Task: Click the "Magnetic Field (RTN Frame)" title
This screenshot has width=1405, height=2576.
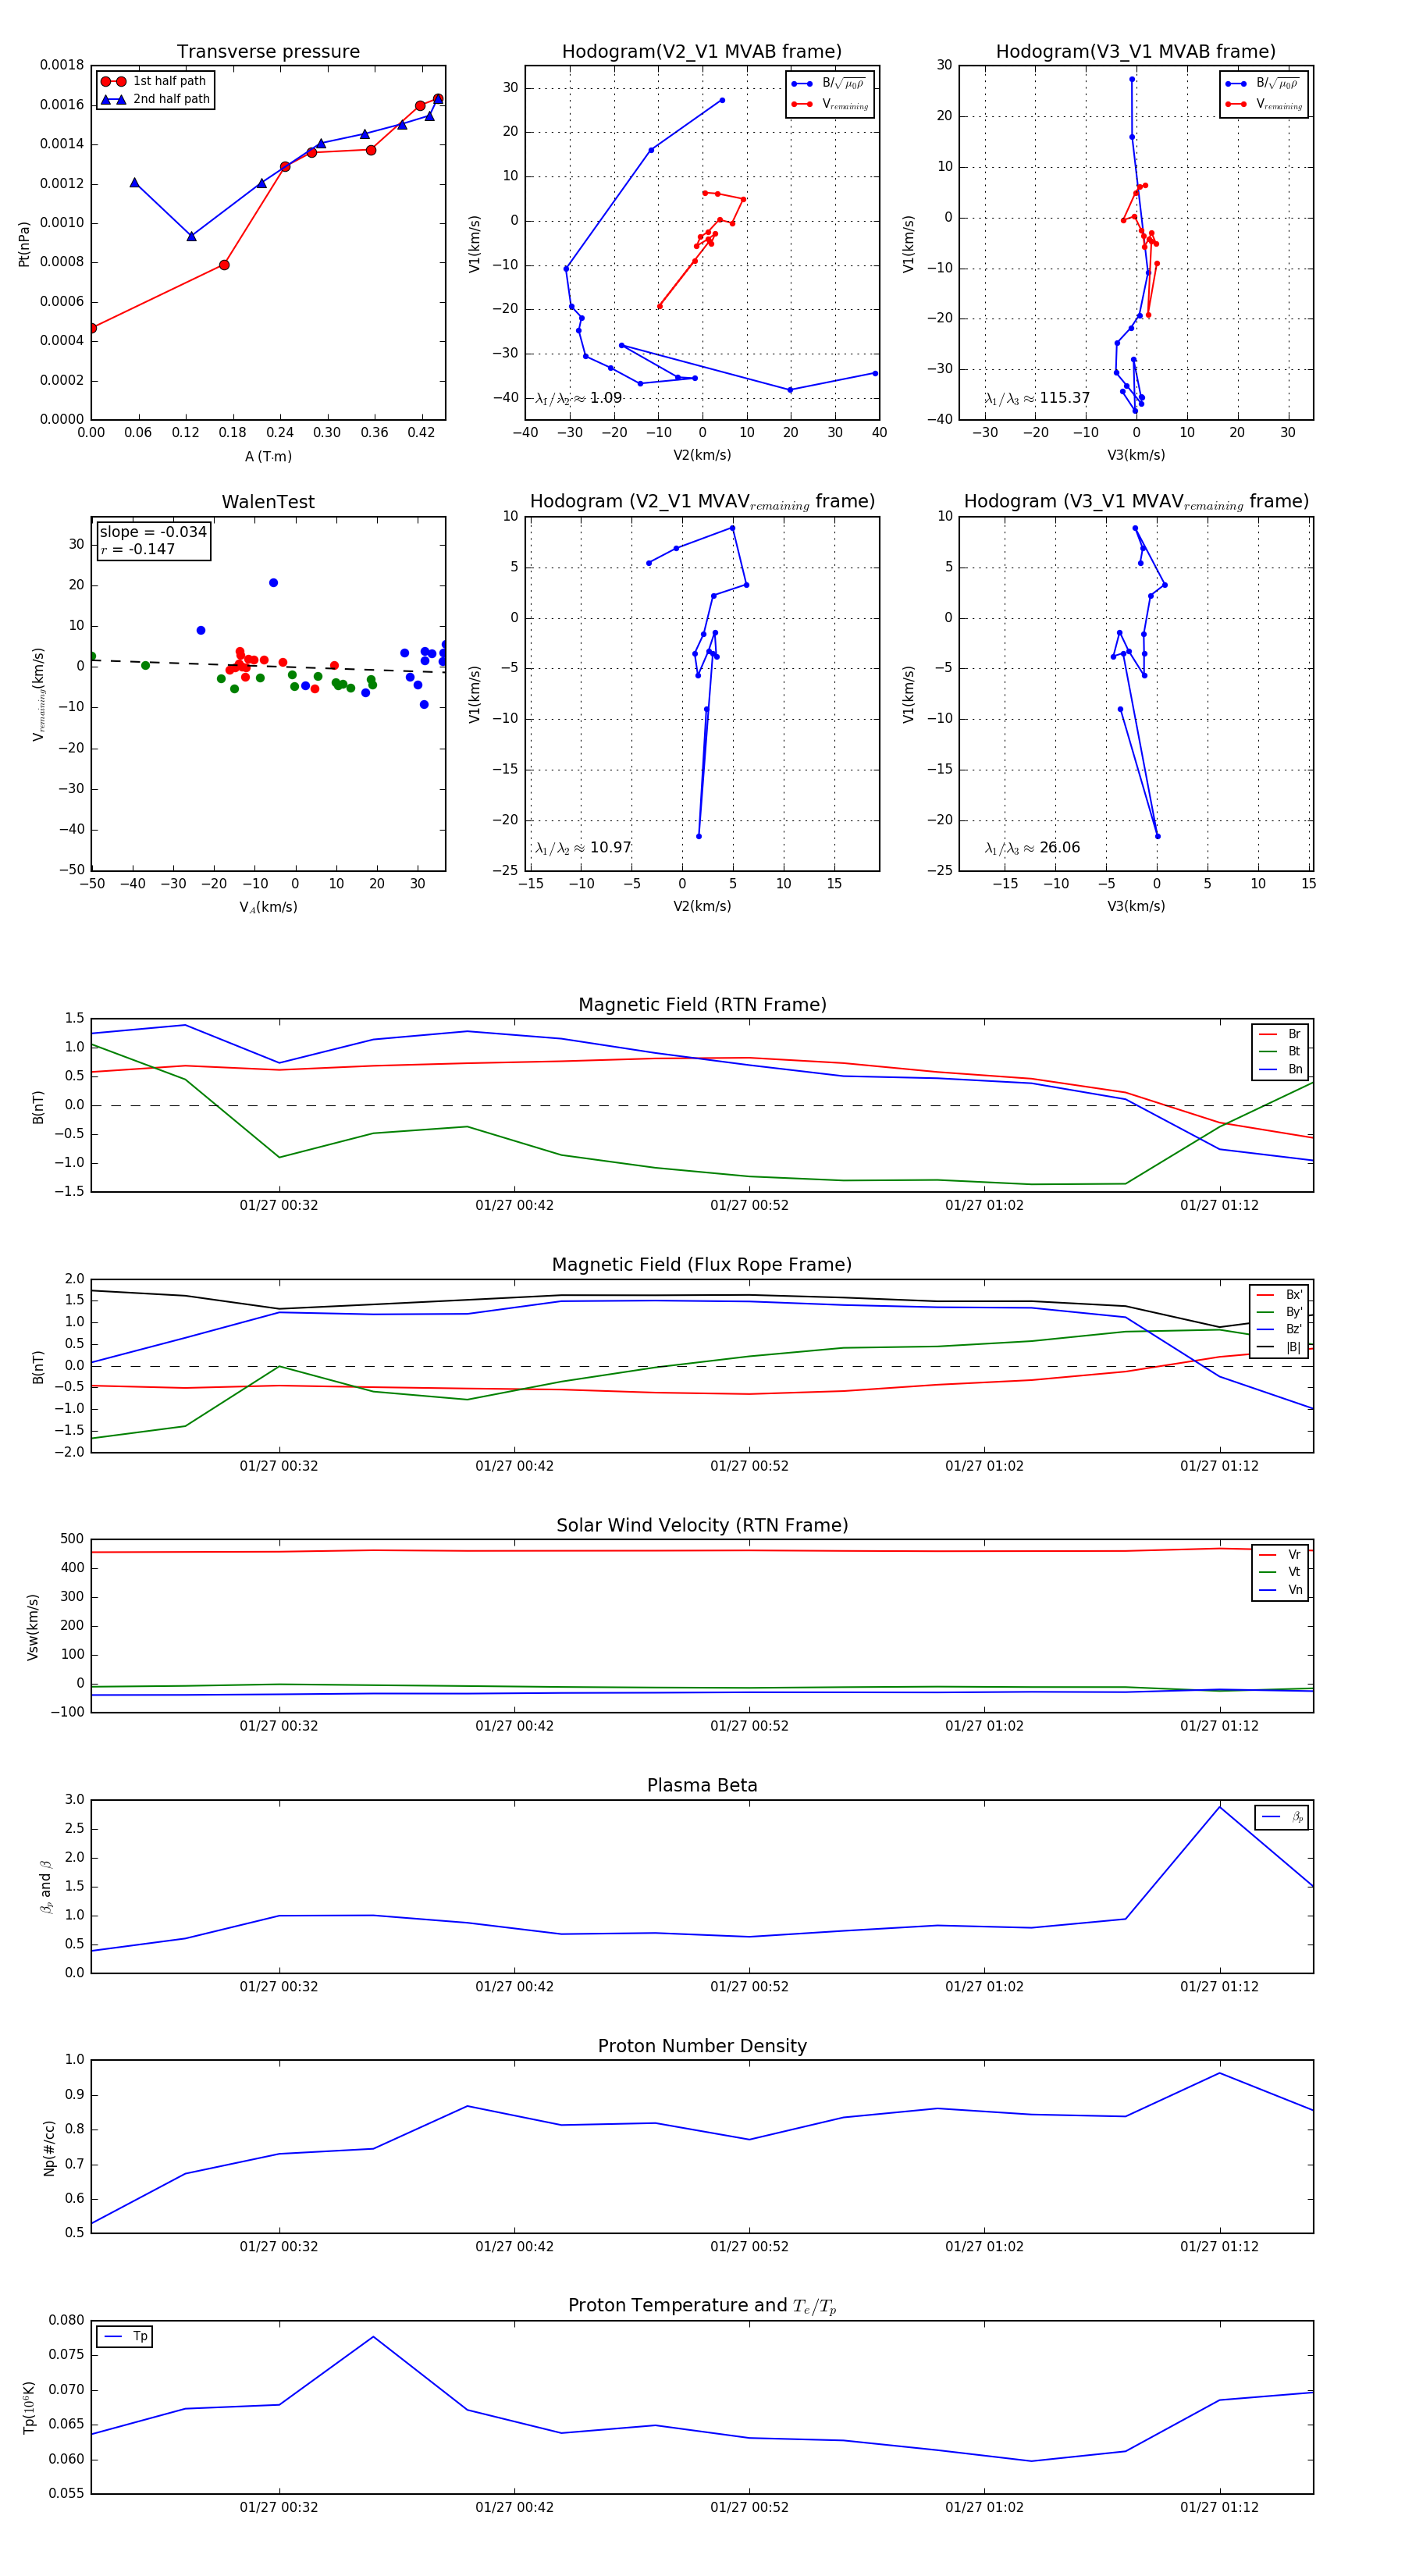Action: click(x=702, y=1005)
